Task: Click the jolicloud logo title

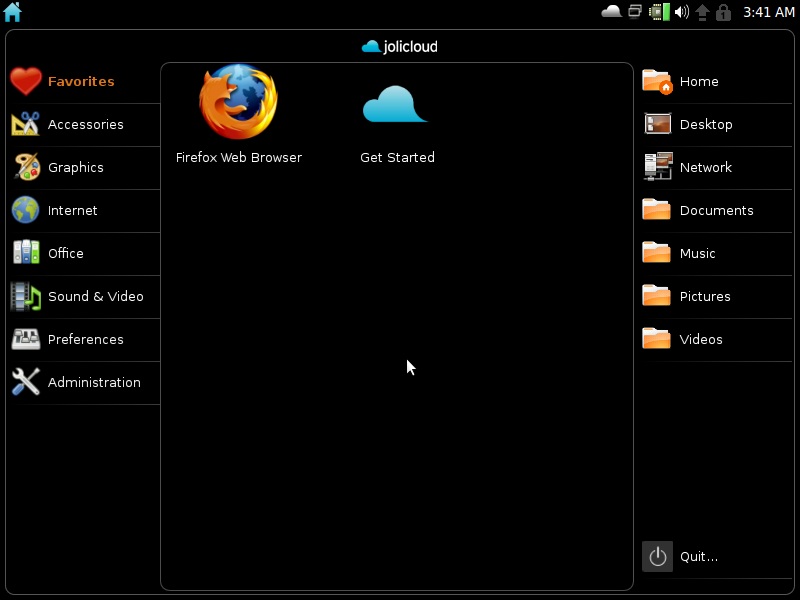Action: pyautogui.click(x=399, y=46)
